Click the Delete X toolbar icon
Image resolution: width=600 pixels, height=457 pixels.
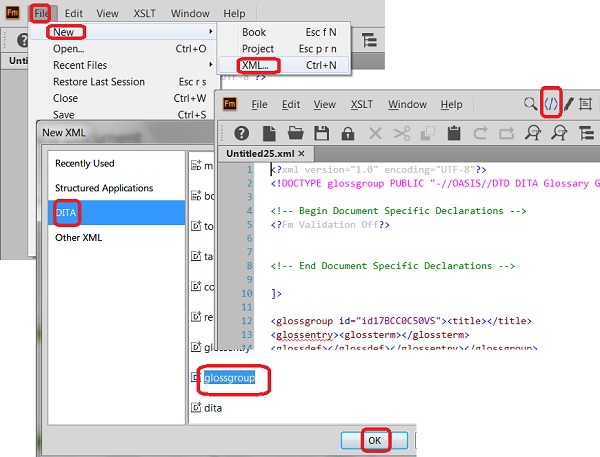[x=375, y=133]
